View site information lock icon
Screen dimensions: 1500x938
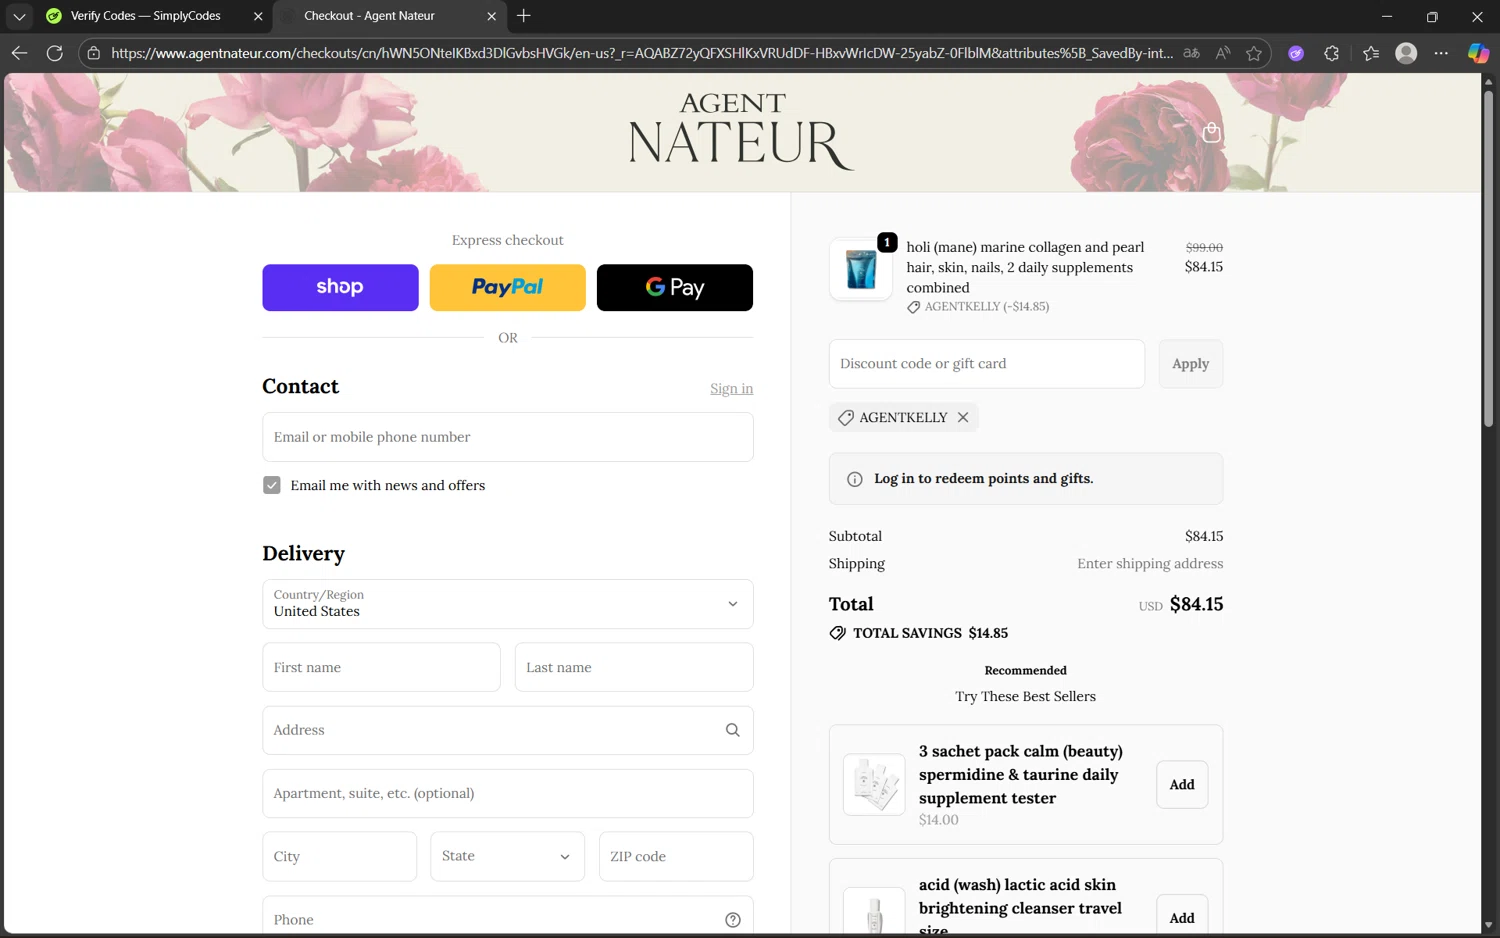[93, 53]
